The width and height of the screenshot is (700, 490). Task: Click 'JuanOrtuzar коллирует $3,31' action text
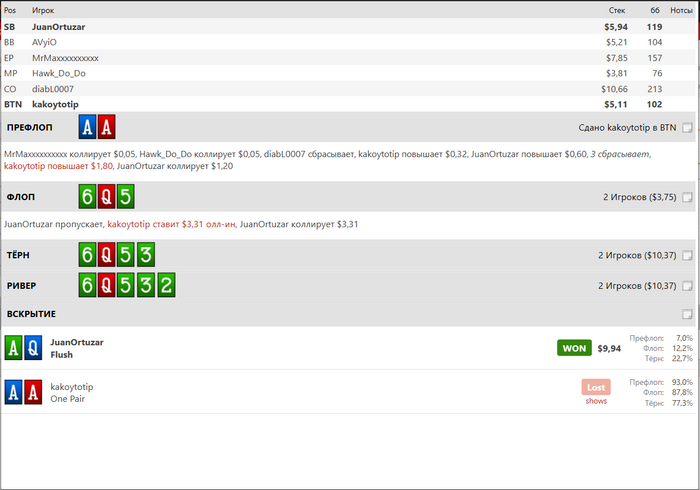point(299,224)
